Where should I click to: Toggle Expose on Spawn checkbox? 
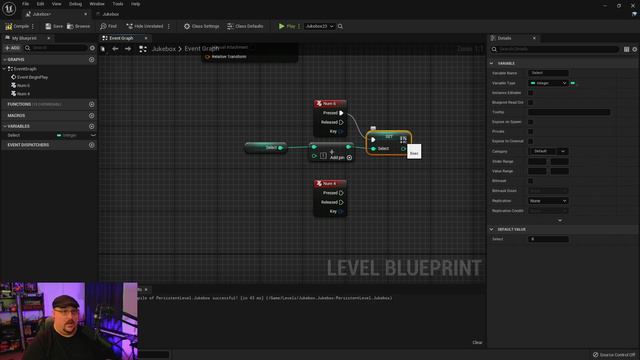pyautogui.click(x=530, y=122)
